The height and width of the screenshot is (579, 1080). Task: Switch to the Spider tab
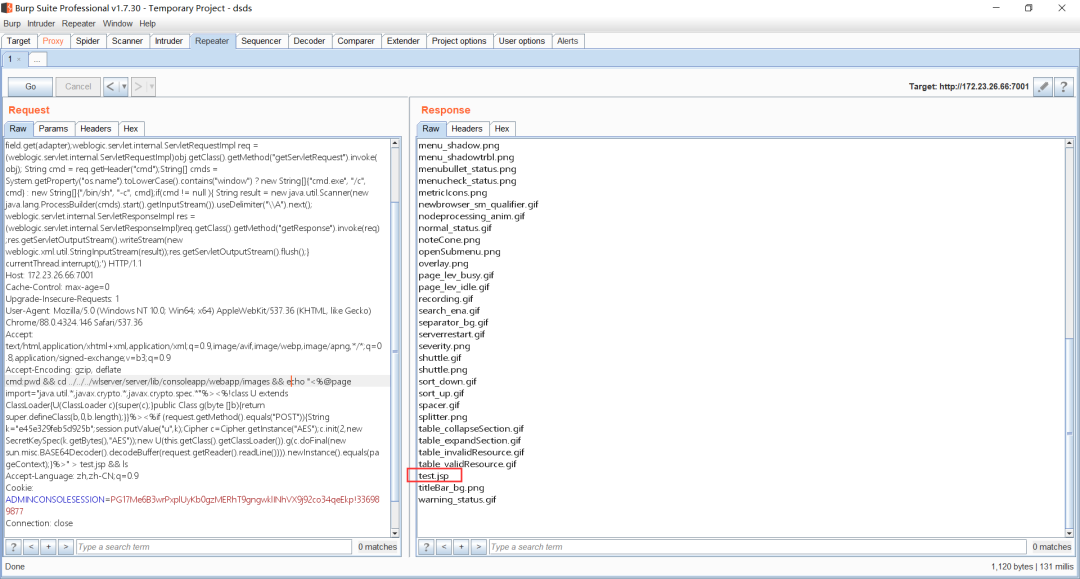coord(87,41)
